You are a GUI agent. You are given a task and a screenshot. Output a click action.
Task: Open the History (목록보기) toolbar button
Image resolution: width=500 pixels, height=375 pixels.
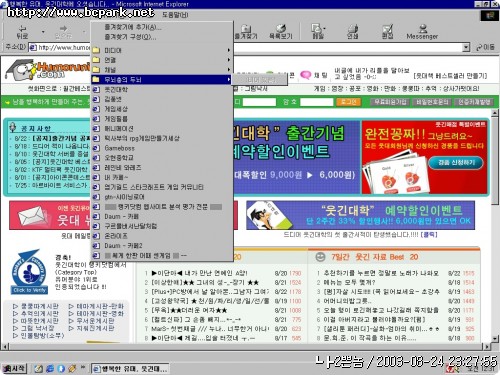(x=281, y=32)
